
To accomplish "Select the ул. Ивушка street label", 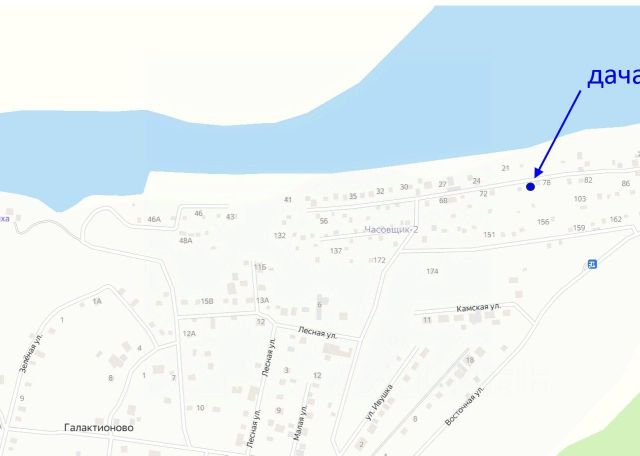I will click(x=380, y=402).
